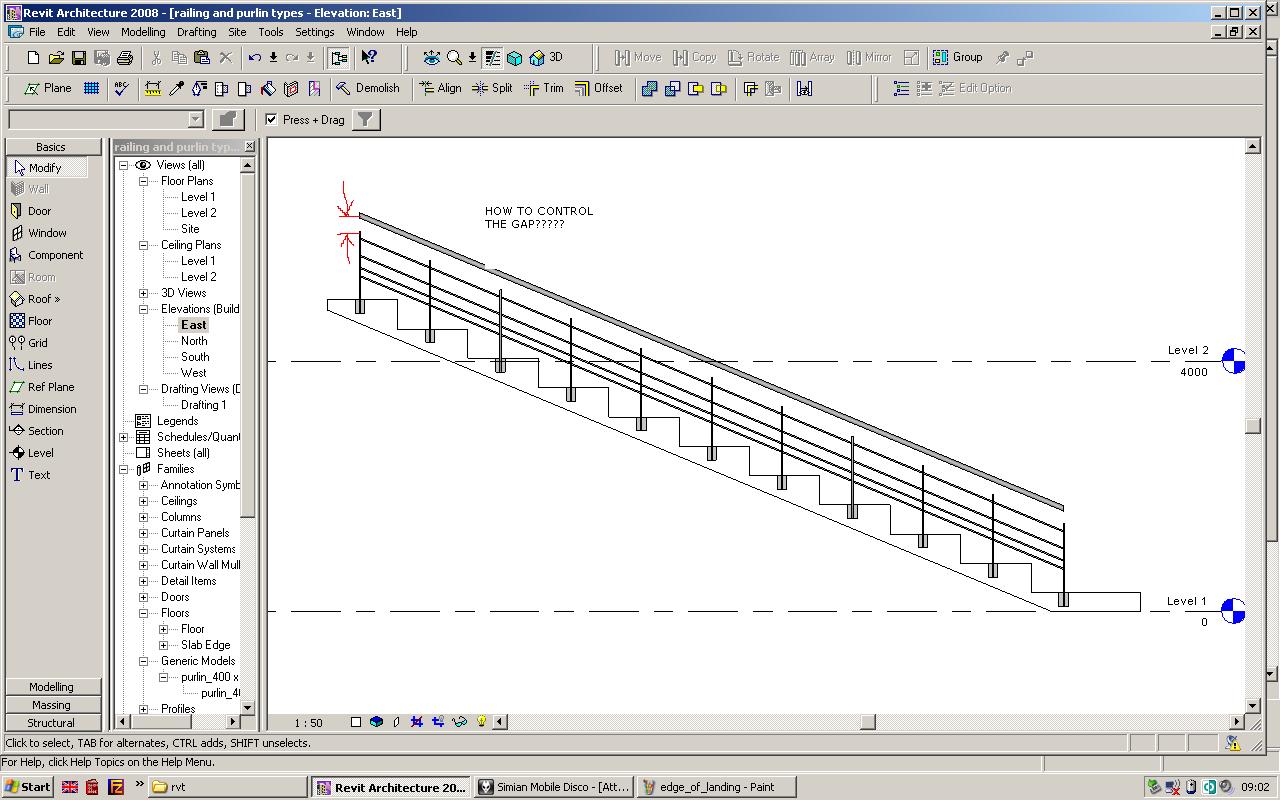Image resolution: width=1280 pixels, height=800 pixels.
Task: Expand the 3D Views tree node
Action: [x=144, y=293]
